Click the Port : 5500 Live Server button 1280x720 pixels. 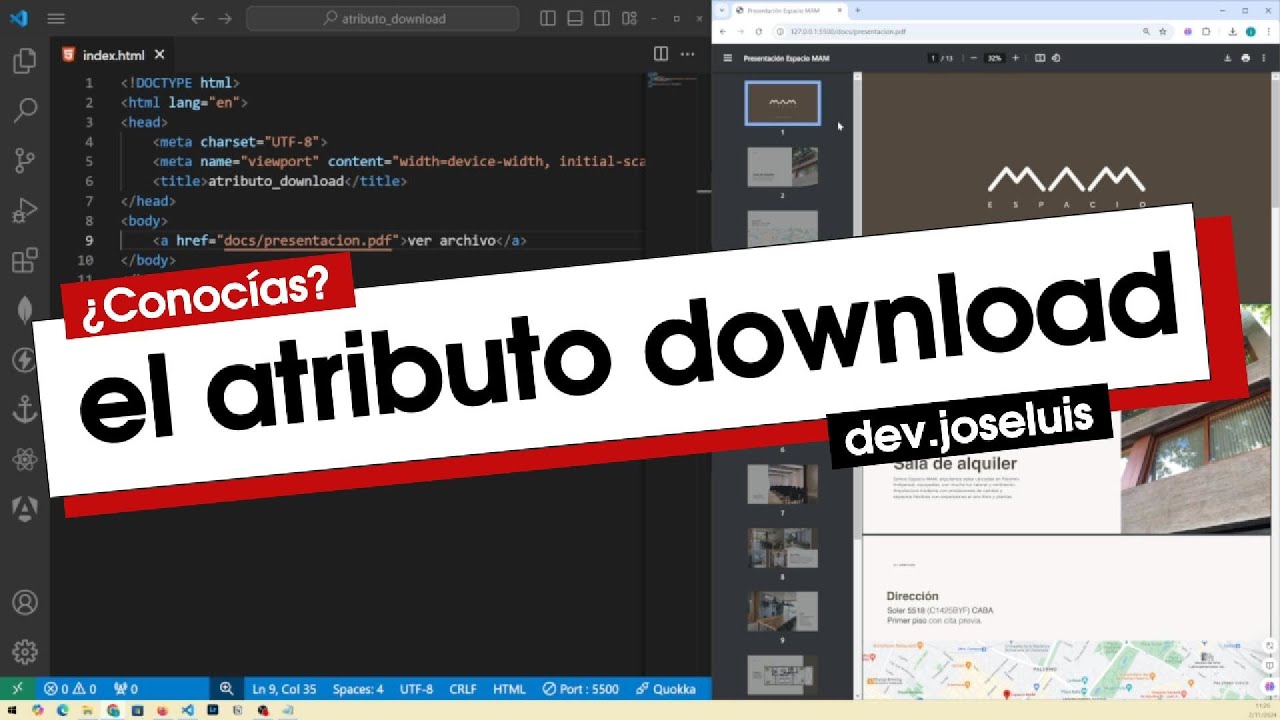tap(581, 689)
